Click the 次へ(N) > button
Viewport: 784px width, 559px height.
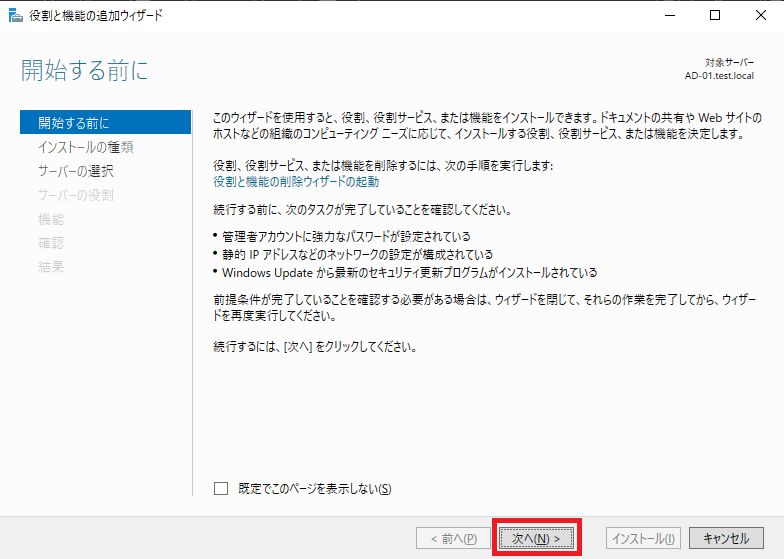536,538
